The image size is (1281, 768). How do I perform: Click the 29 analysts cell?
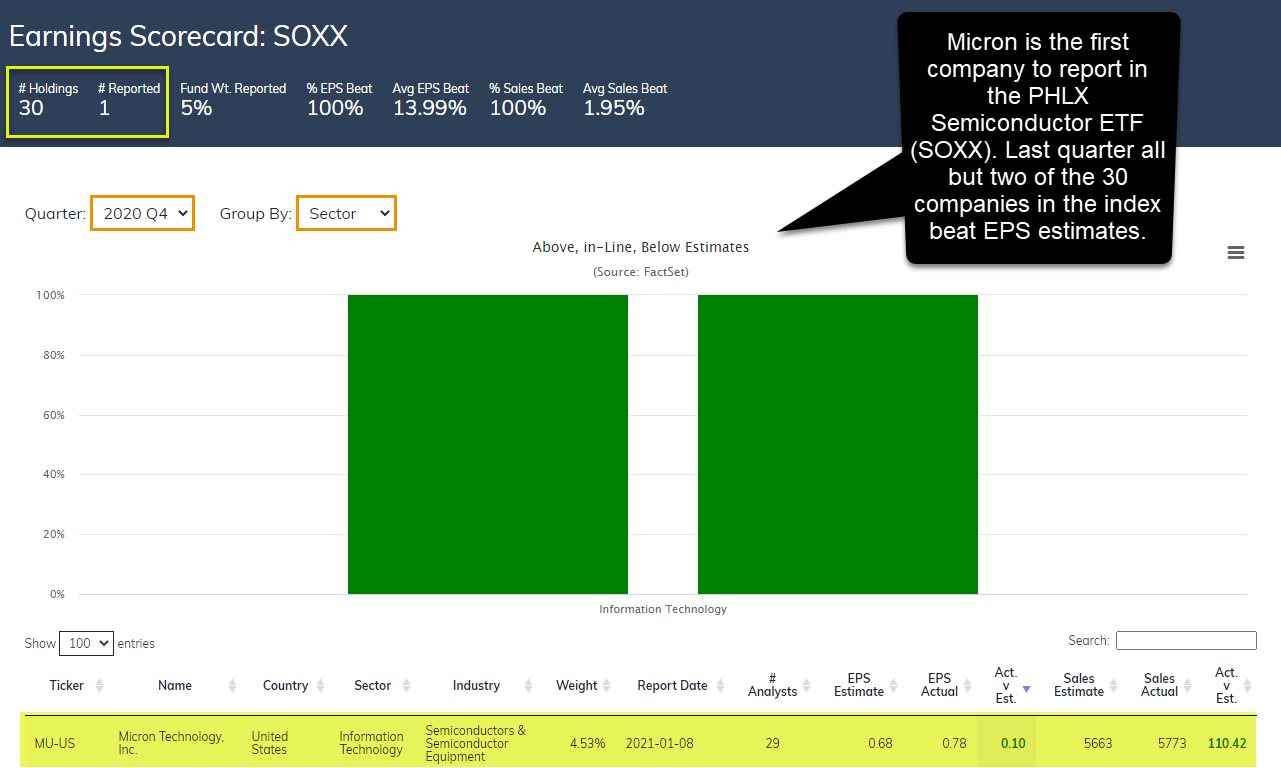[x=772, y=743]
